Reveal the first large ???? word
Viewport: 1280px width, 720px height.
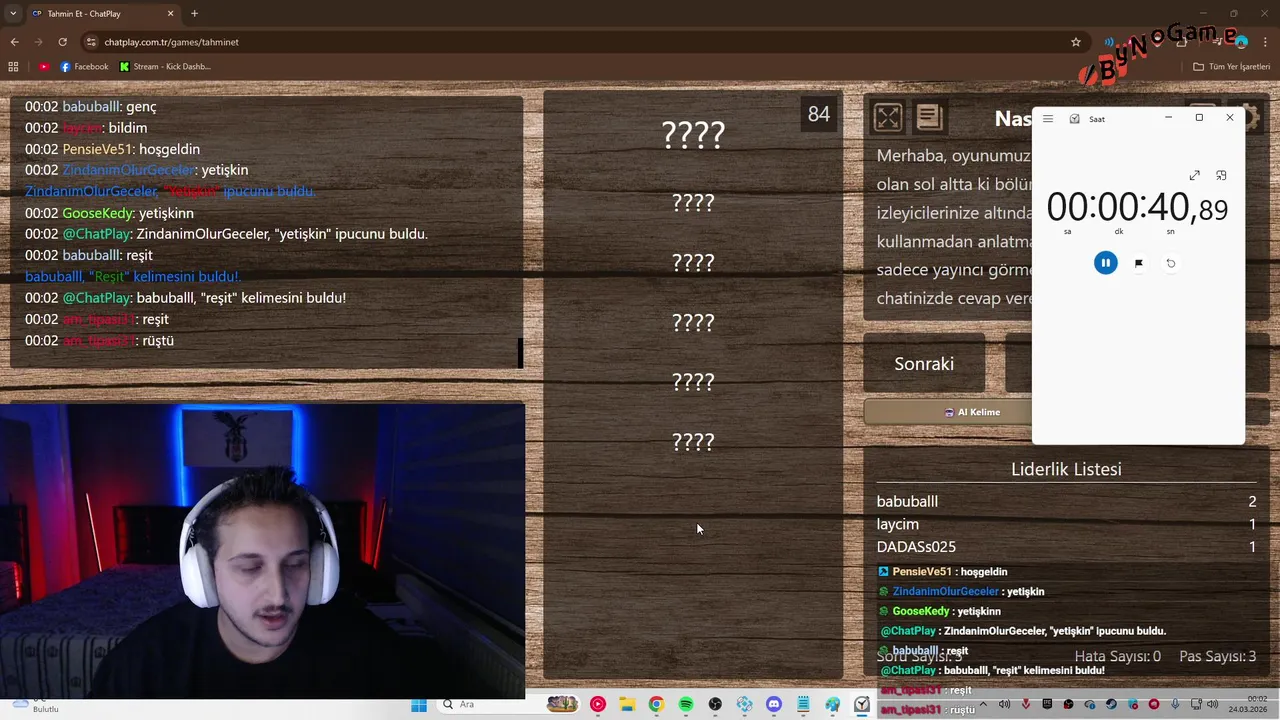pos(693,134)
